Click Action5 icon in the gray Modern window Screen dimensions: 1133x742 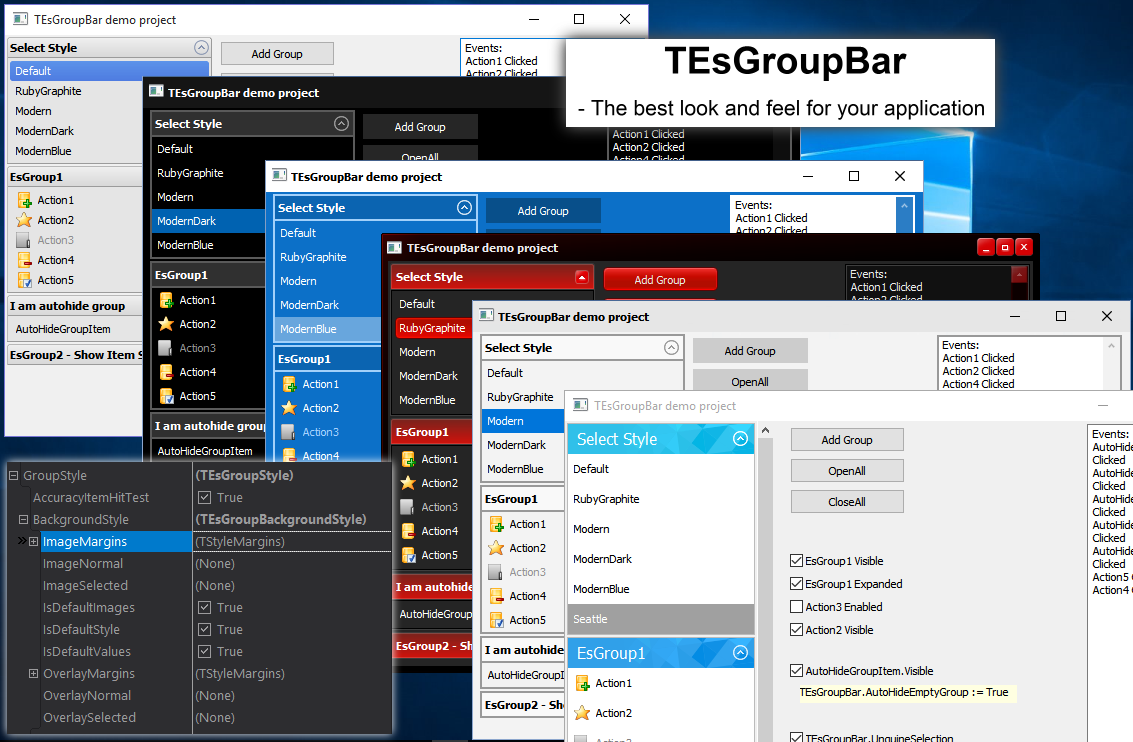pos(497,620)
